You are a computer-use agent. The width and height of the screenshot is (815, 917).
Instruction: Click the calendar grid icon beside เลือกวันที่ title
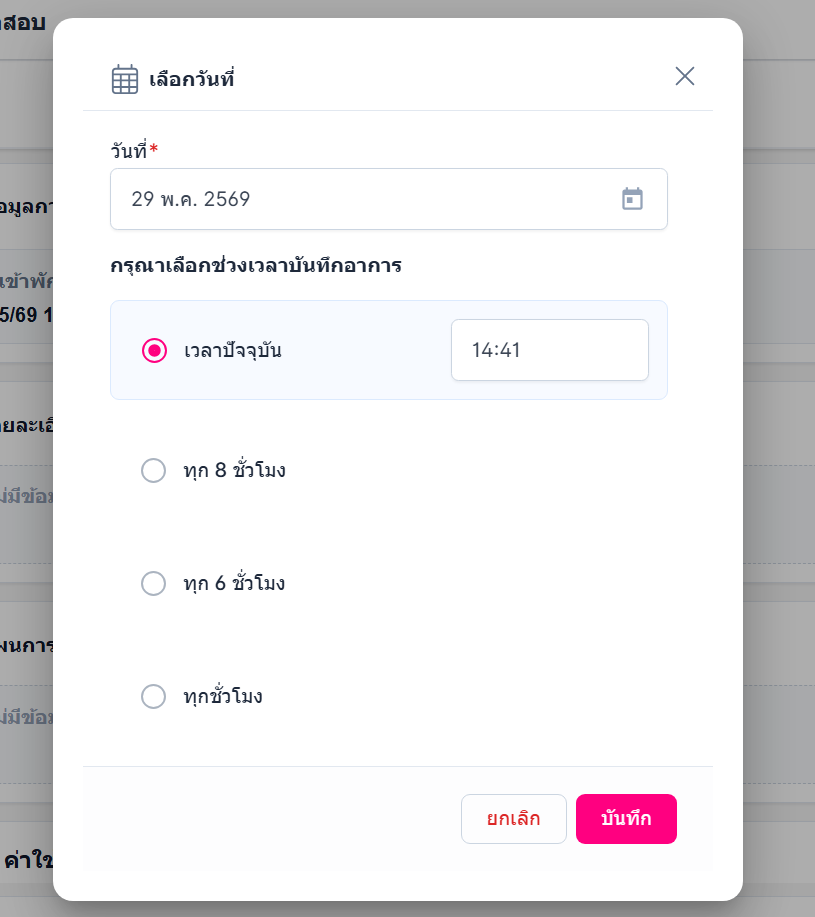(125, 79)
